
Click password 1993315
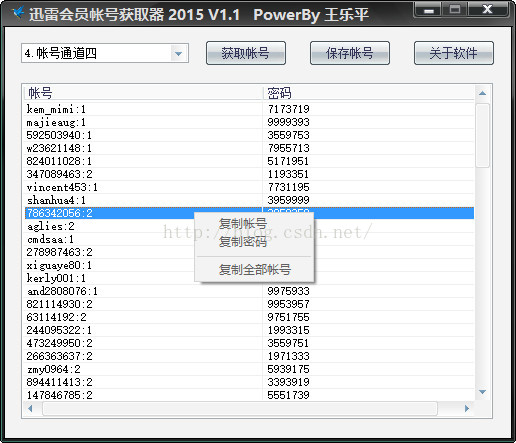click(x=288, y=330)
